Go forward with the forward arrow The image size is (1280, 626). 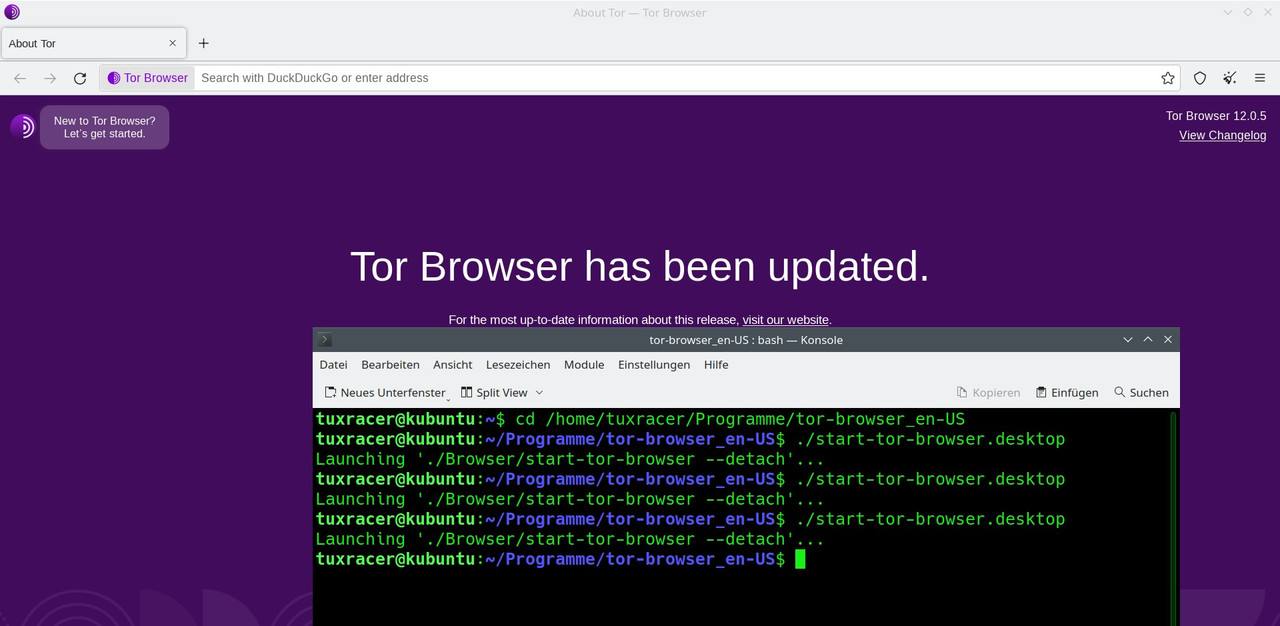click(x=50, y=78)
